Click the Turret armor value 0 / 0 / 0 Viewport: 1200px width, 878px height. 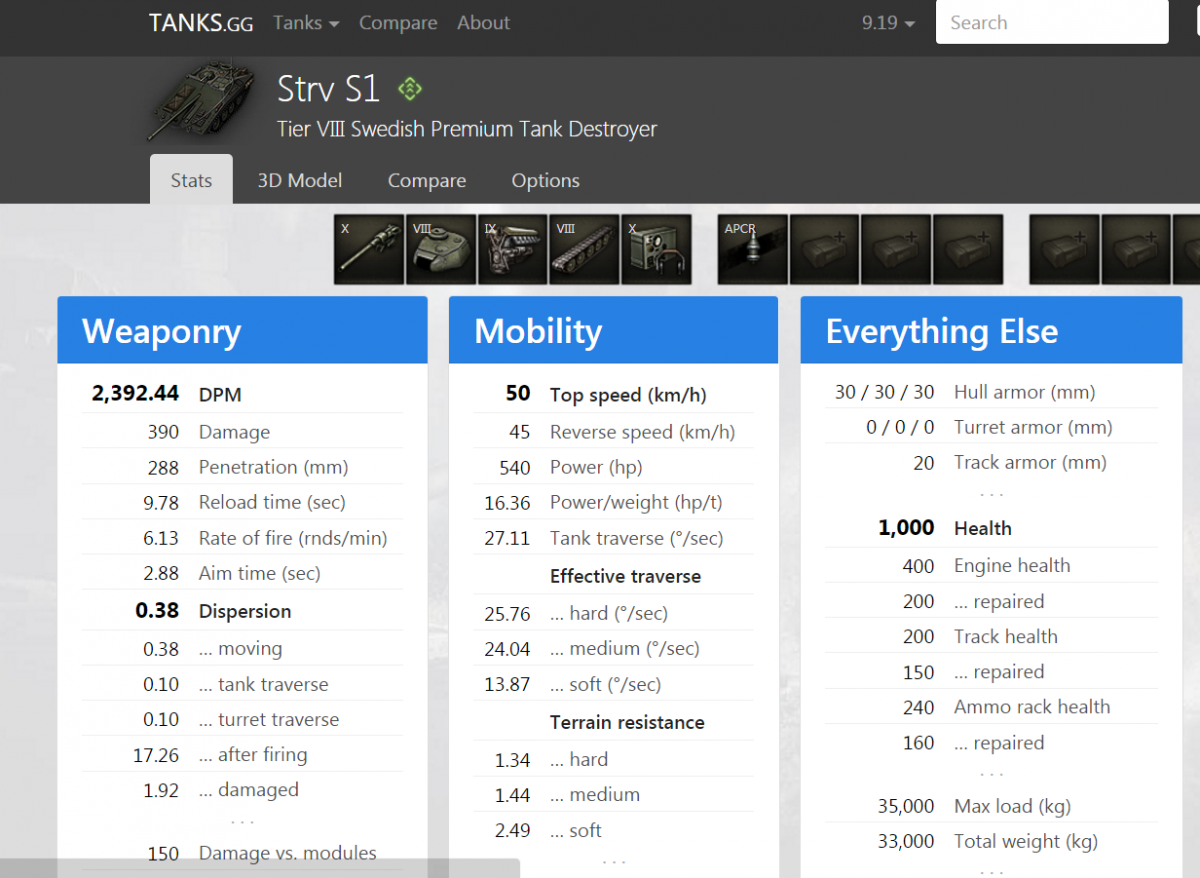click(901, 427)
